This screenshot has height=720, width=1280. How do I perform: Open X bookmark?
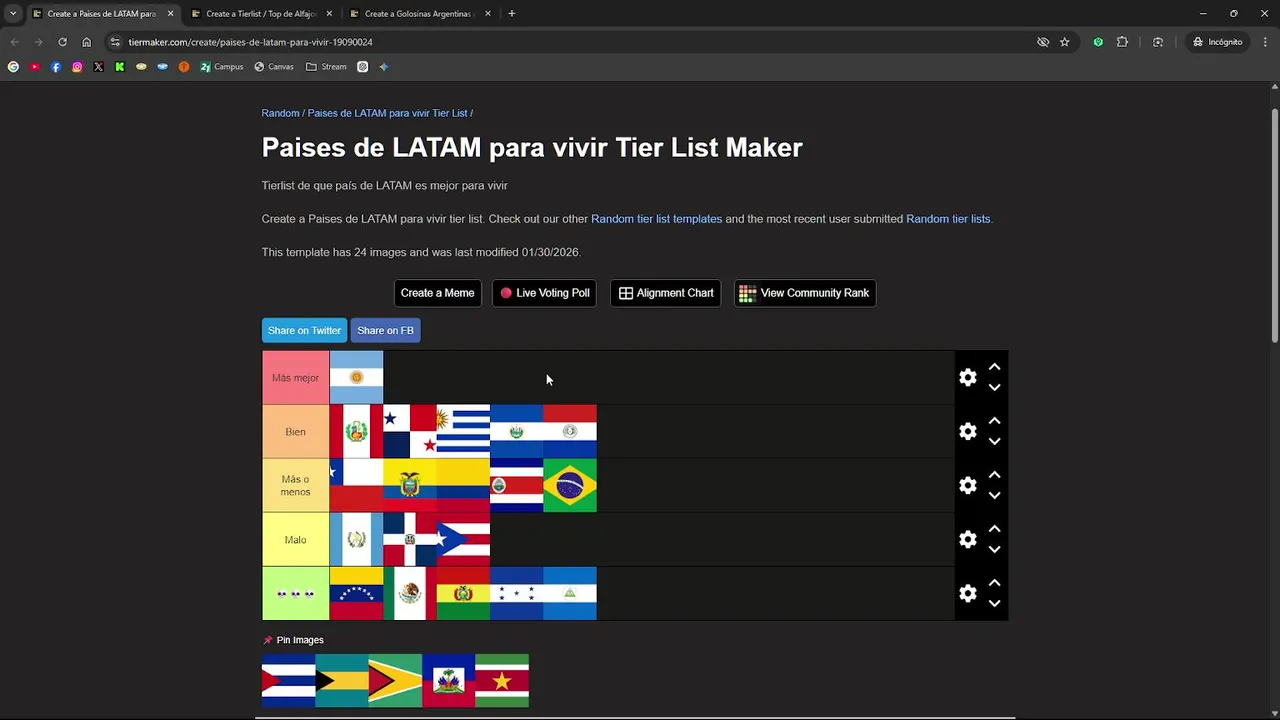(98, 67)
